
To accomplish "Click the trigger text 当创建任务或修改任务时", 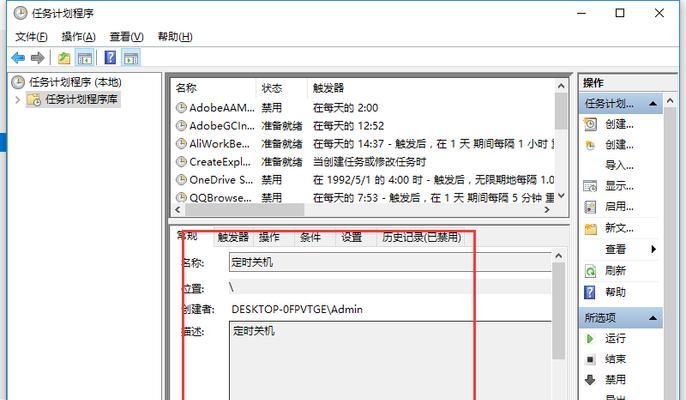I will (x=370, y=162).
